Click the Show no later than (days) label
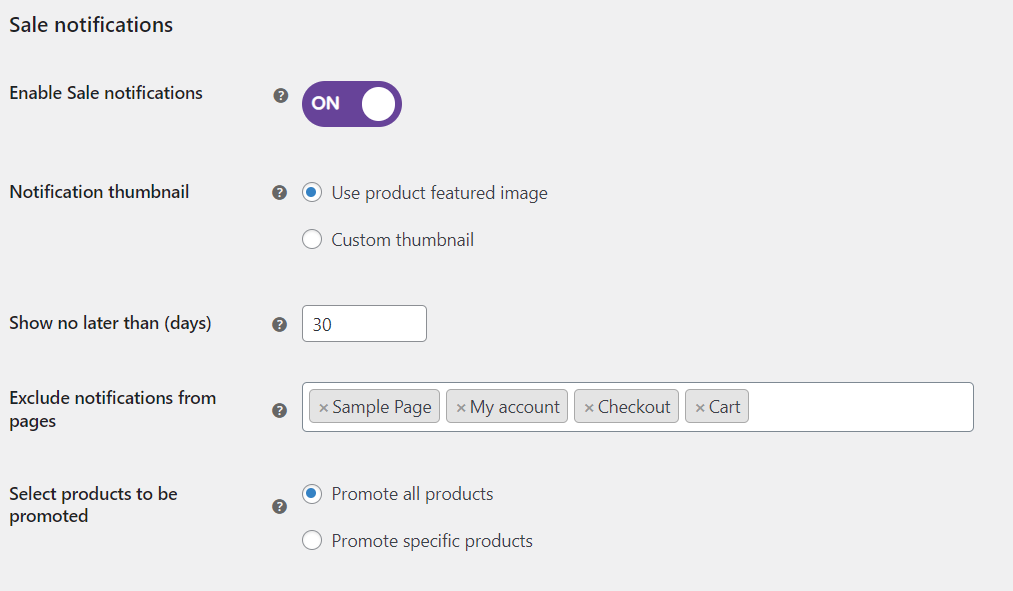This screenshot has height=591, width=1013. pyautogui.click(x=110, y=323)
